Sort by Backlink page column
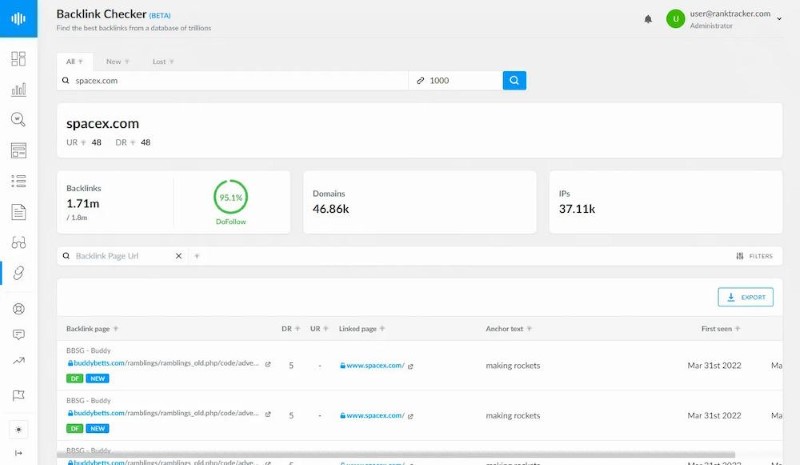Screen dimensions: 800x465 click(x=92, y=329)
